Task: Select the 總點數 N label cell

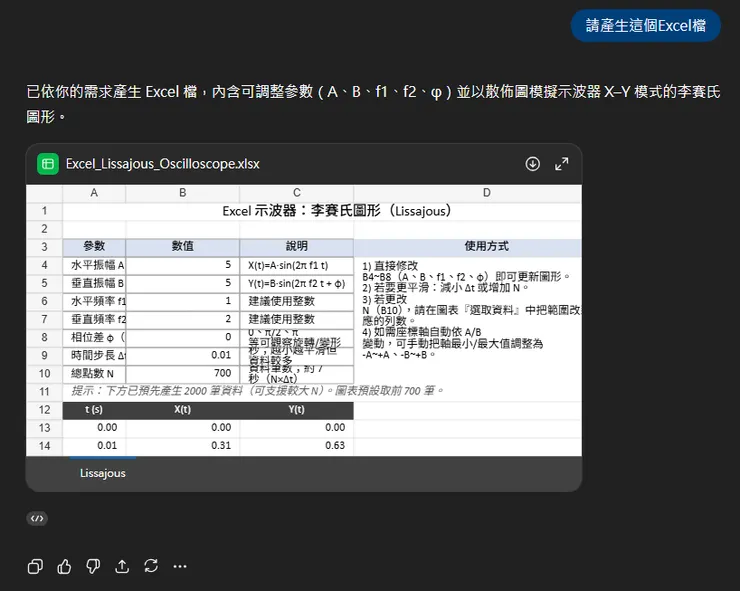Action: pos(94,373)
